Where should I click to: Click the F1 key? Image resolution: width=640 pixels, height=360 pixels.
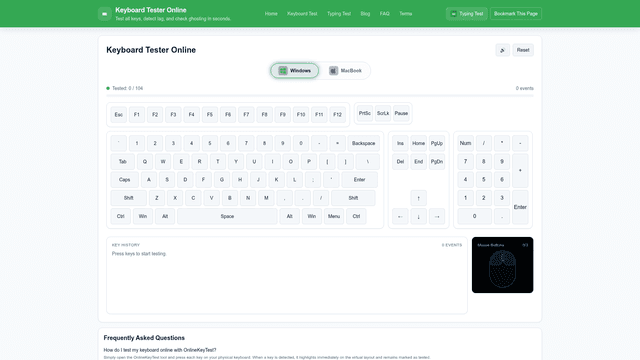click(x=137, y=115)
